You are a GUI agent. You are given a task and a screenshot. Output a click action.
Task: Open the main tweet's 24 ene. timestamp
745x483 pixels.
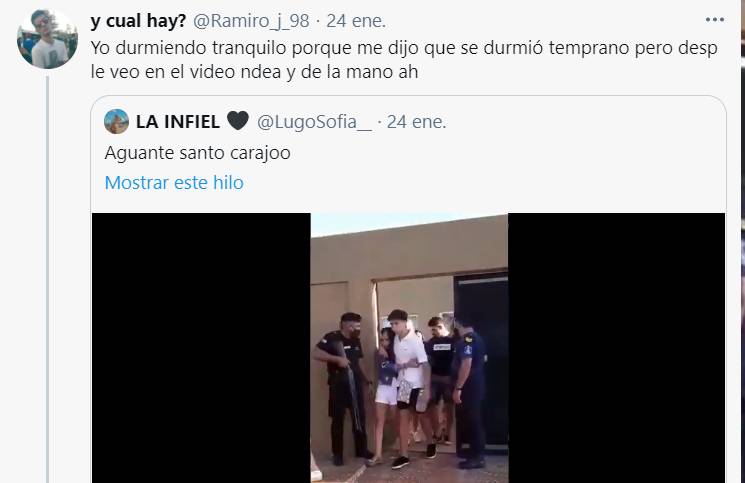(x=356, y=20)
